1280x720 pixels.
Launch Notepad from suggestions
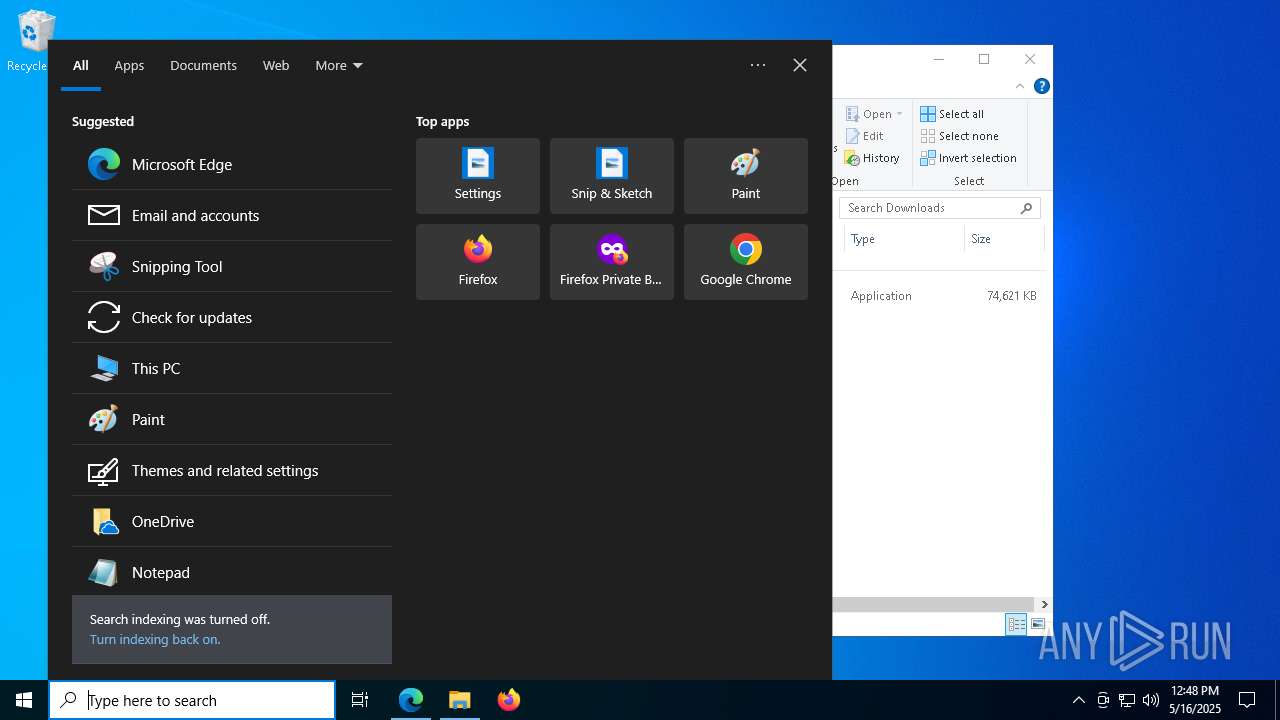pyautogui.click(x=232, y=572)
